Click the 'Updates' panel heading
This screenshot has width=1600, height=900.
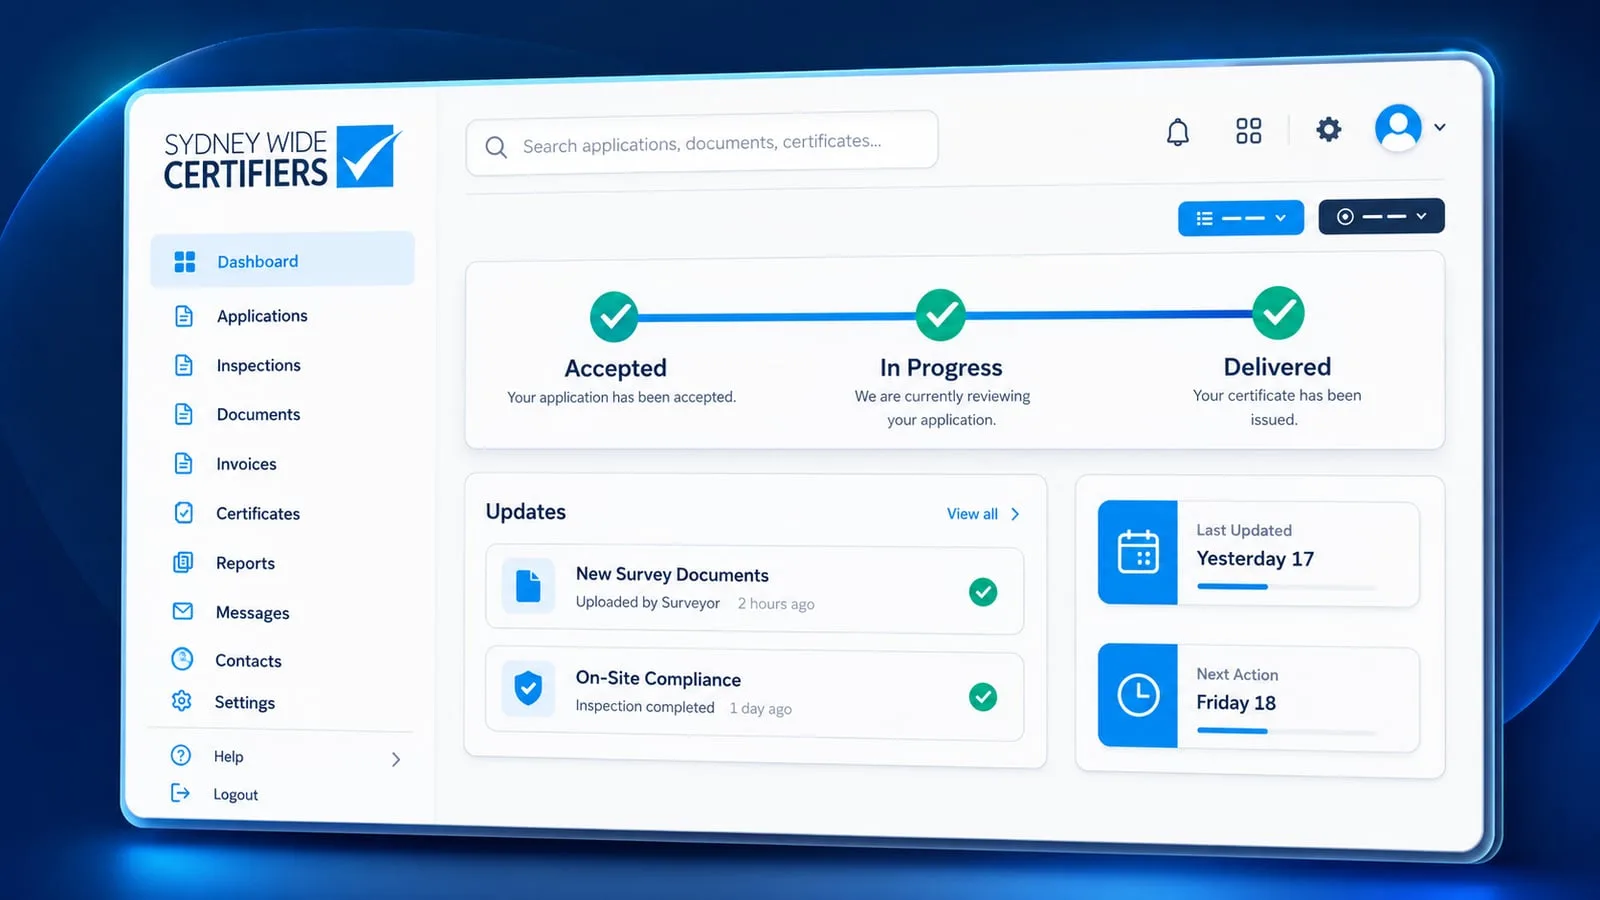pyautogui.click(x=526, y=512)
